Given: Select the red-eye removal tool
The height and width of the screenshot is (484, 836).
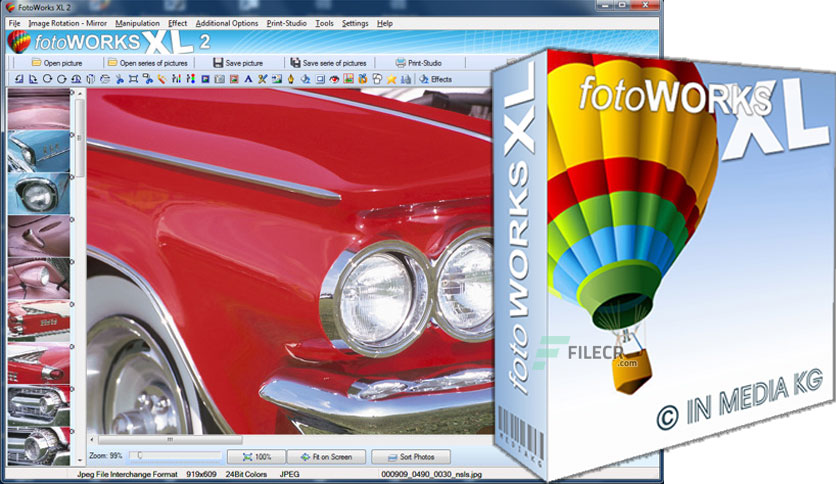Looking at the screenshot, I should (334, 79).
